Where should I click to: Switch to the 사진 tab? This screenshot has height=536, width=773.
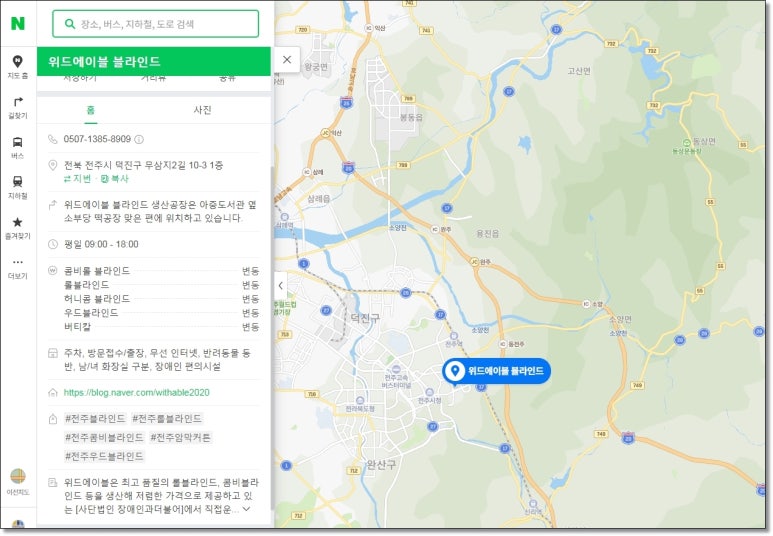(x=203, y=110)
